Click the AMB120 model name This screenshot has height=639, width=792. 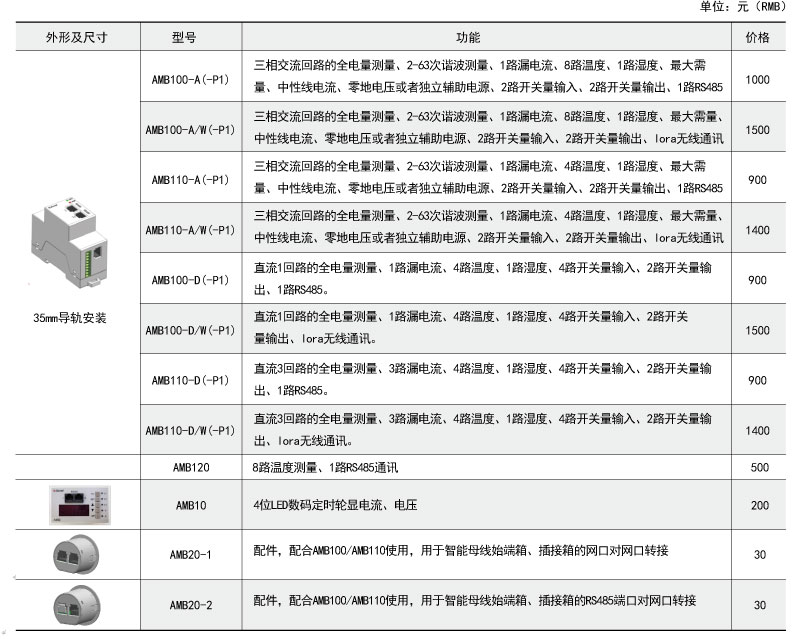pyautogui.click(x=190, y=467)
